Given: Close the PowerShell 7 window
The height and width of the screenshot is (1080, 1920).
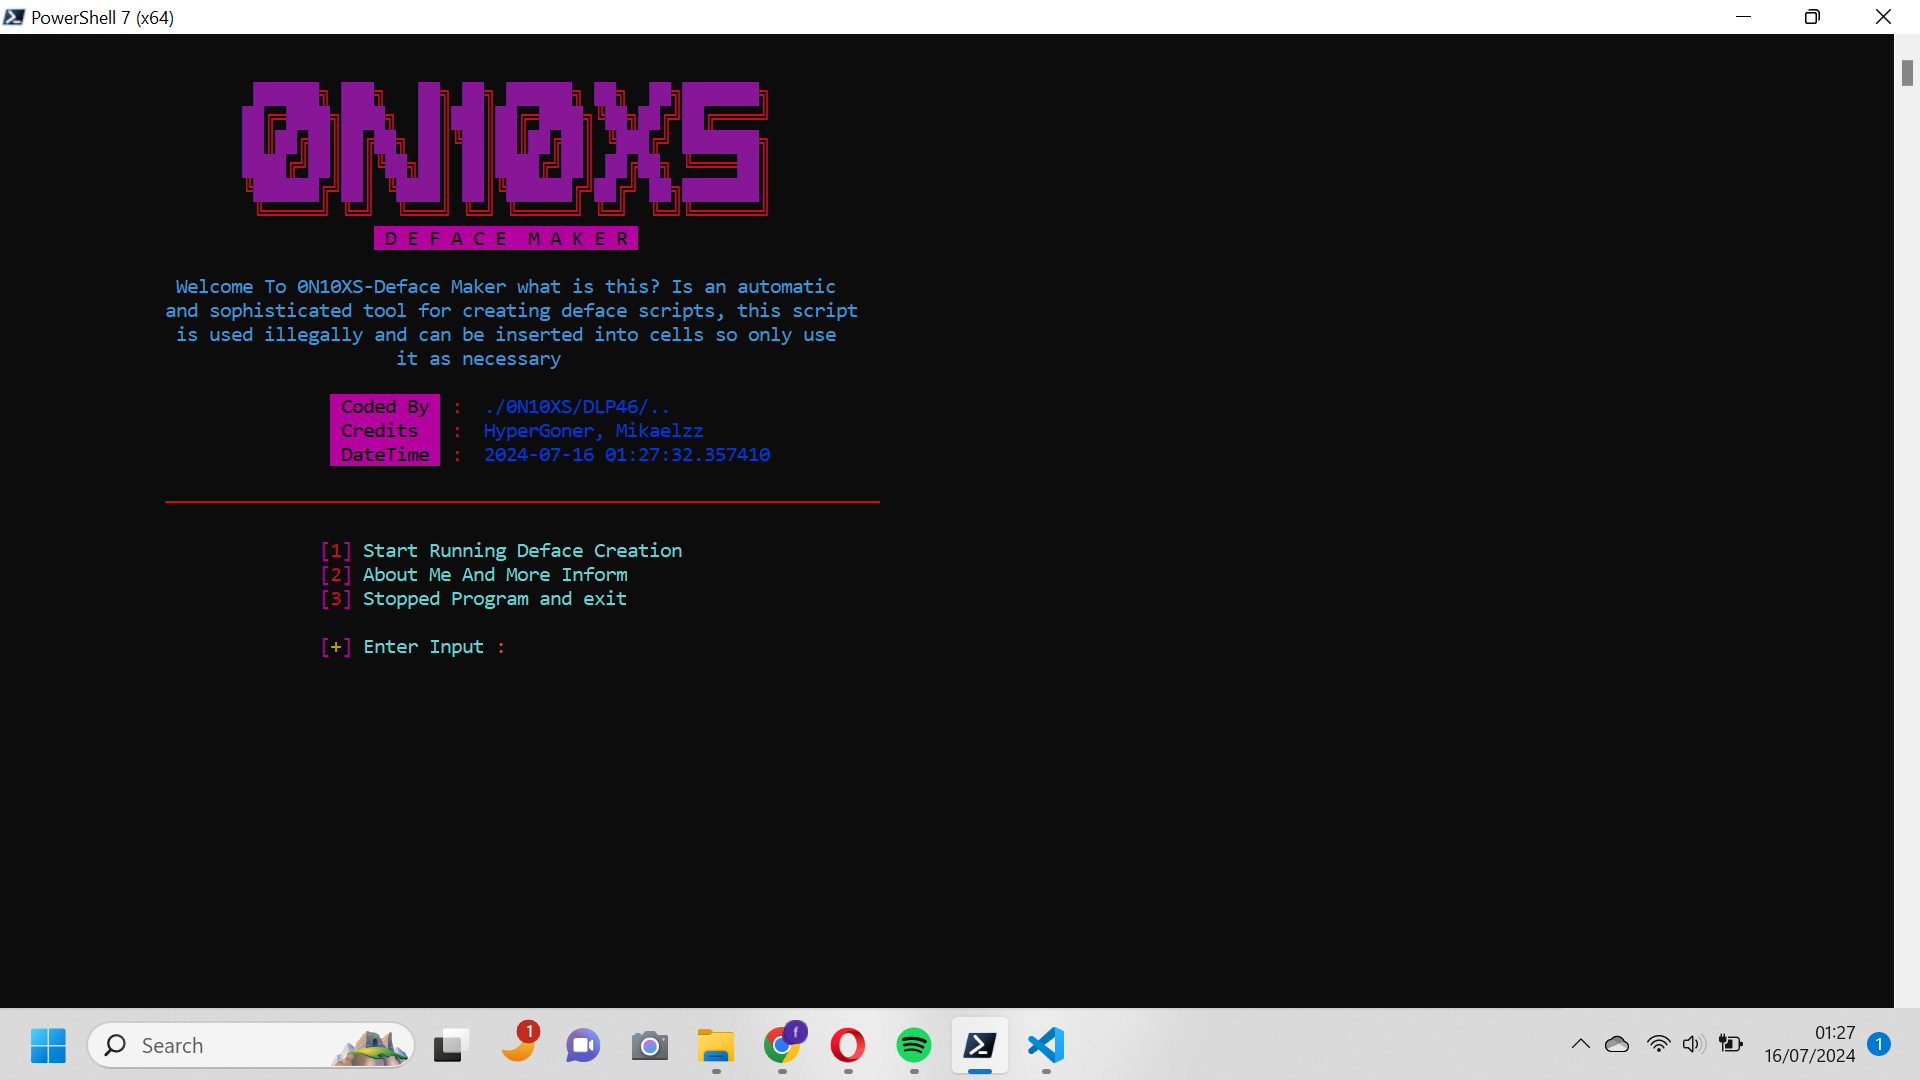Looking at the screenshot, I should (1883, 17).
